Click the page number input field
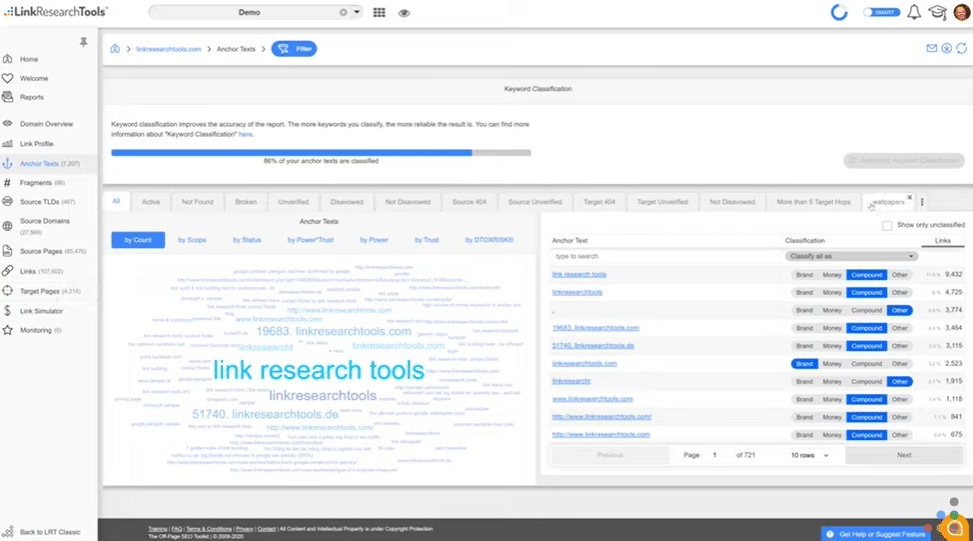This screenshot has height=541, width=973. [717, 455]
